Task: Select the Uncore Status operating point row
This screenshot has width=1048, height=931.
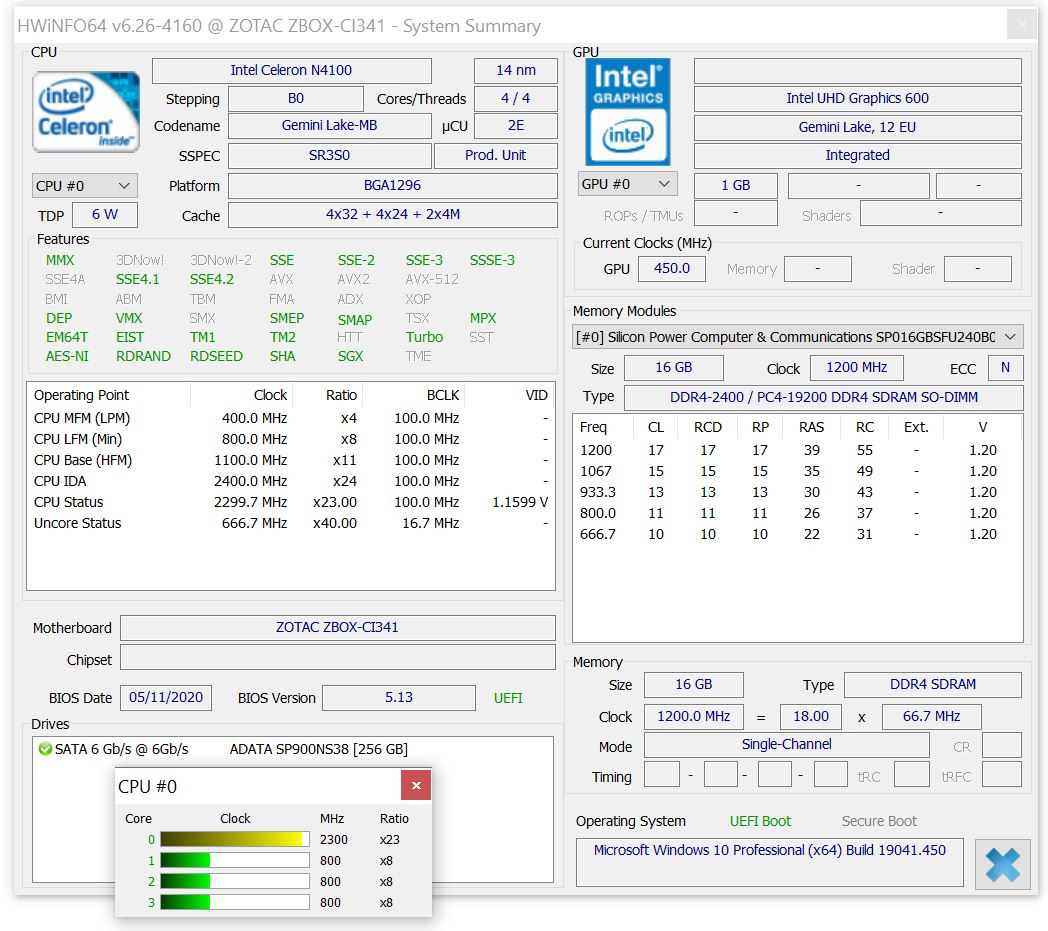Action: point(291,523)
